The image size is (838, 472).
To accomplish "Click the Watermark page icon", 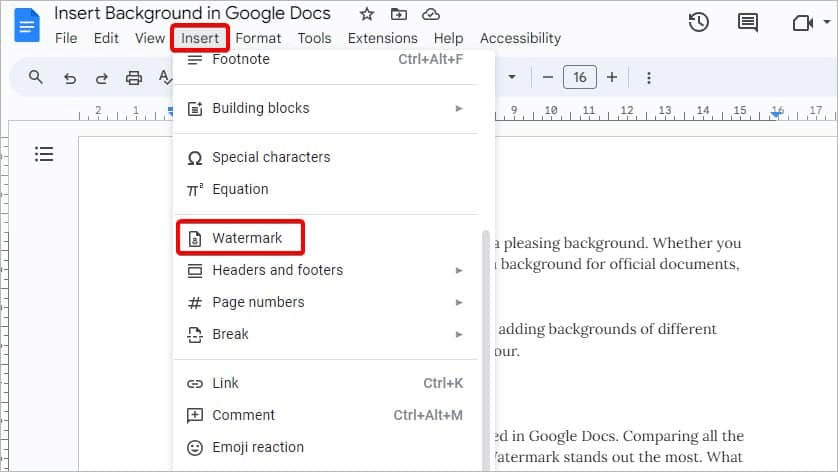I will (x=195, y=238).
